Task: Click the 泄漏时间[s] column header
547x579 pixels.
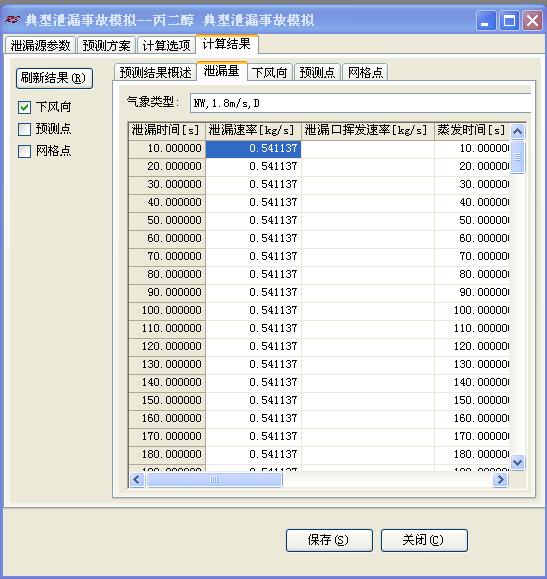Action: click(167, 131)
